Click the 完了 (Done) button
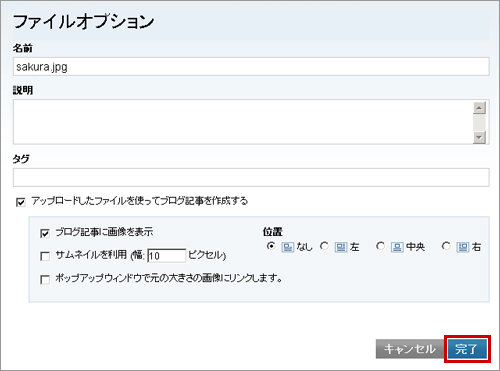The image size is (500, 371). pos(467,349)
